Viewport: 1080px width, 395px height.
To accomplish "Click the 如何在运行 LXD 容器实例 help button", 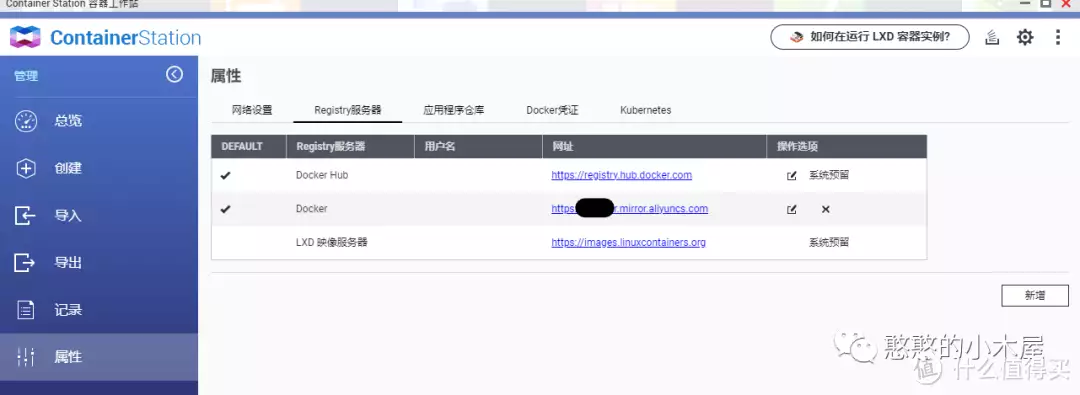I will (x=869, y=37).
